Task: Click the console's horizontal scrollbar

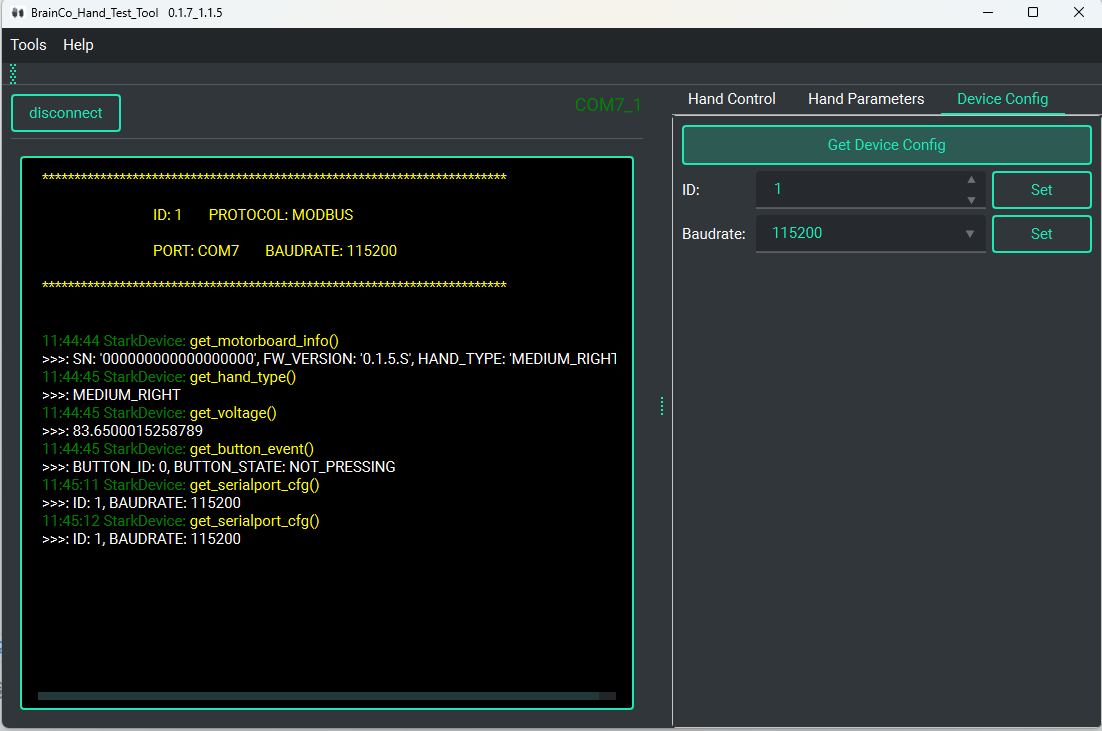Action: (318, 696)
